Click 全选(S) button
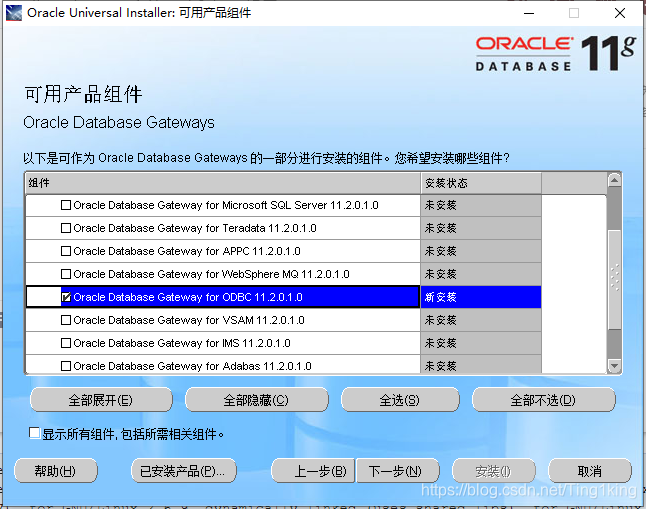Viewport: 646px width, 509px height. 400,400
